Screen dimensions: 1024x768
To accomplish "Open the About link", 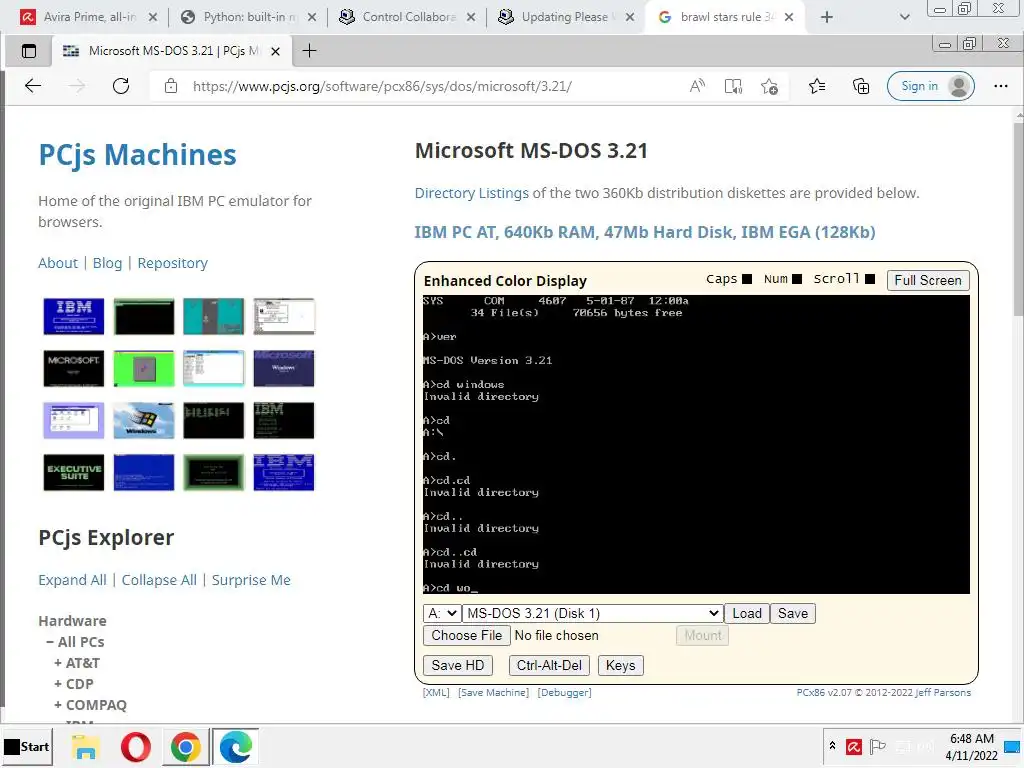I will pos(57,263).
